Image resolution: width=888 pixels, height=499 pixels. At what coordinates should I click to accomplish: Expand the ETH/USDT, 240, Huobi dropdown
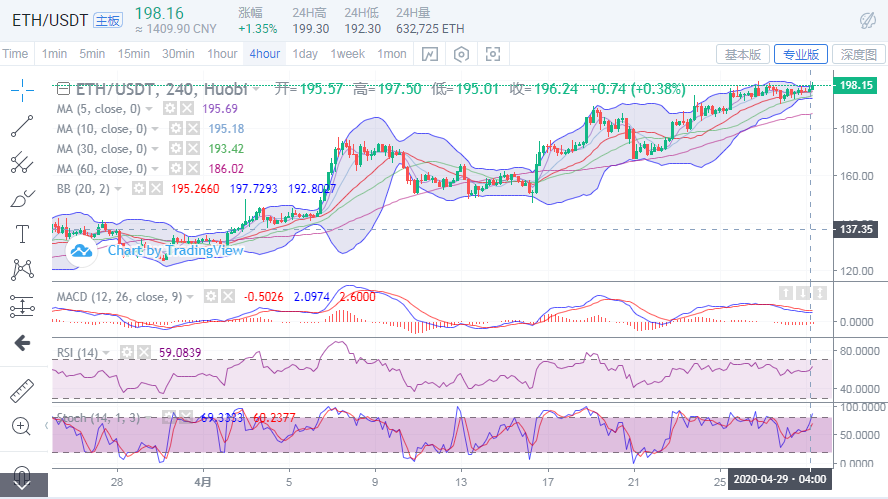coord(256,89)
